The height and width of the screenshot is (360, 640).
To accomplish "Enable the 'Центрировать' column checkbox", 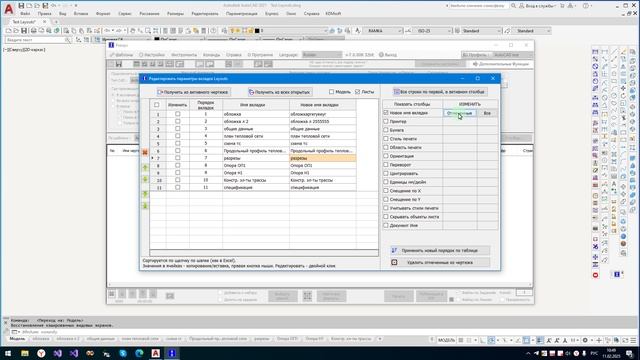I will pyautogui.click(x=386, y=173).
